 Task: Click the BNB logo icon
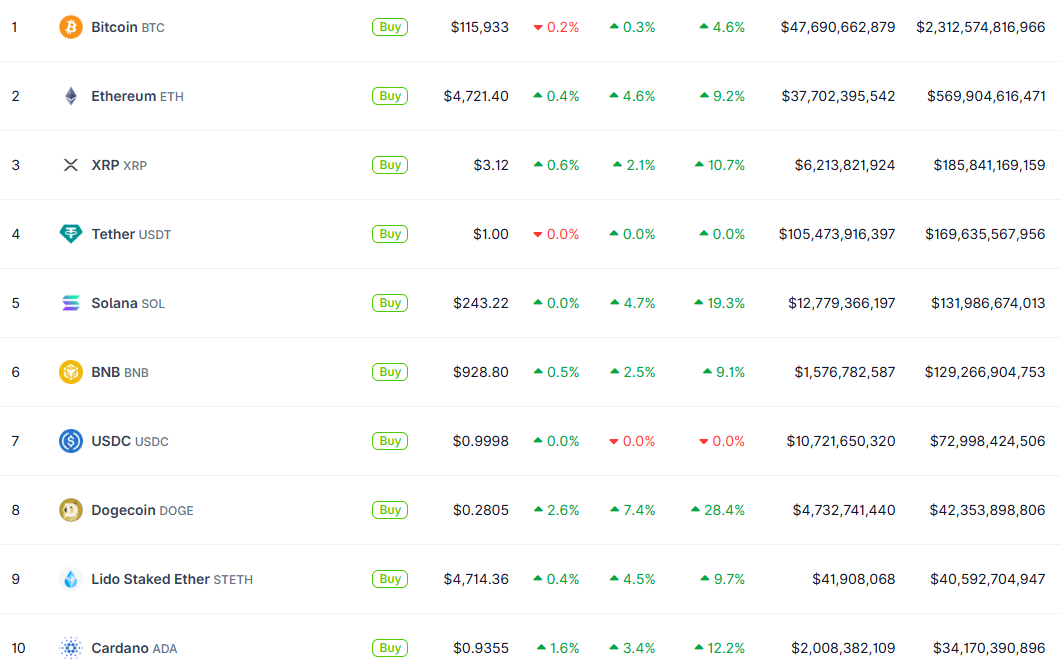(70, 372)
